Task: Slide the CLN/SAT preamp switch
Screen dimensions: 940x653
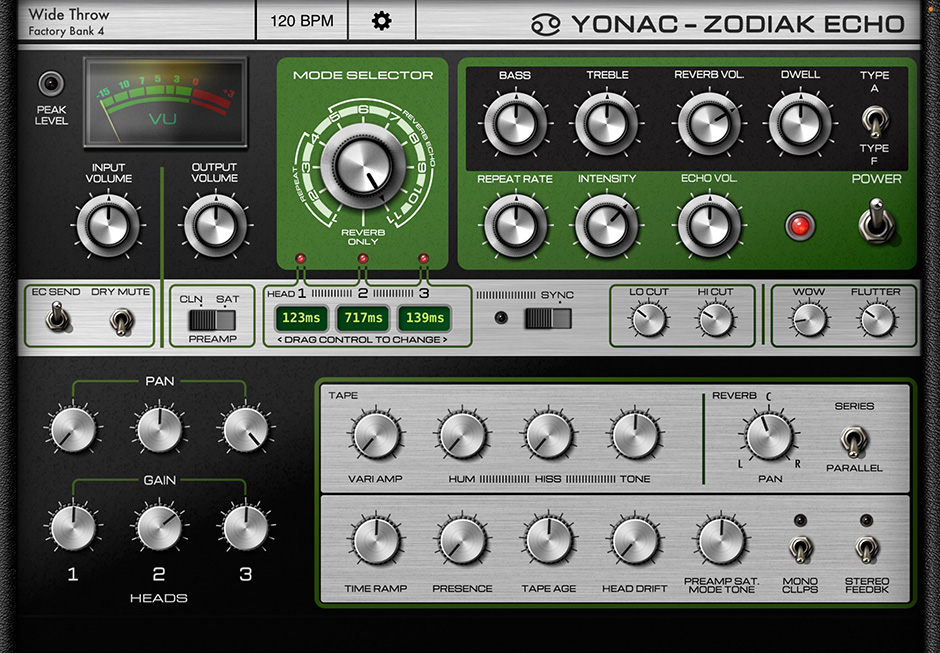Action: click(212, 320)
